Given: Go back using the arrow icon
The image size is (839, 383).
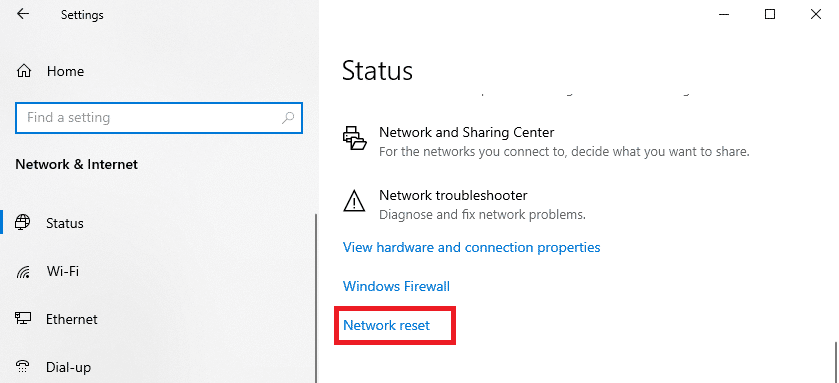Looking at the screenshot, I should click(23, 14).
